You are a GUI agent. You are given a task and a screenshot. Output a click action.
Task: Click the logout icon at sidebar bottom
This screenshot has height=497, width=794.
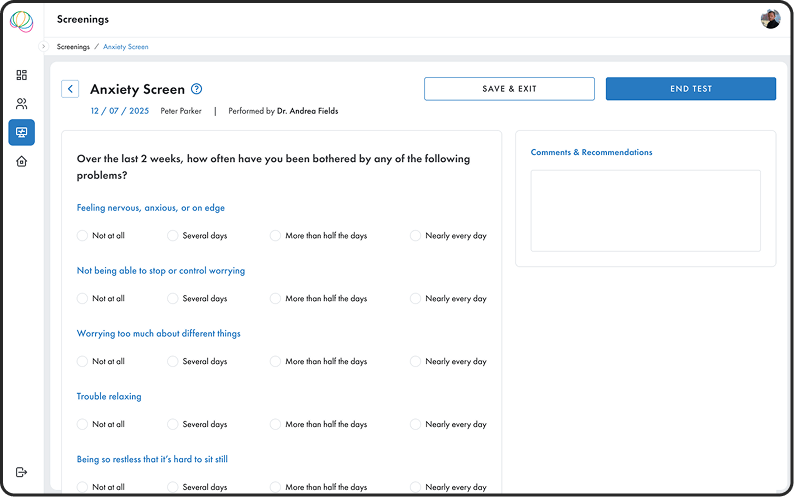21,472
